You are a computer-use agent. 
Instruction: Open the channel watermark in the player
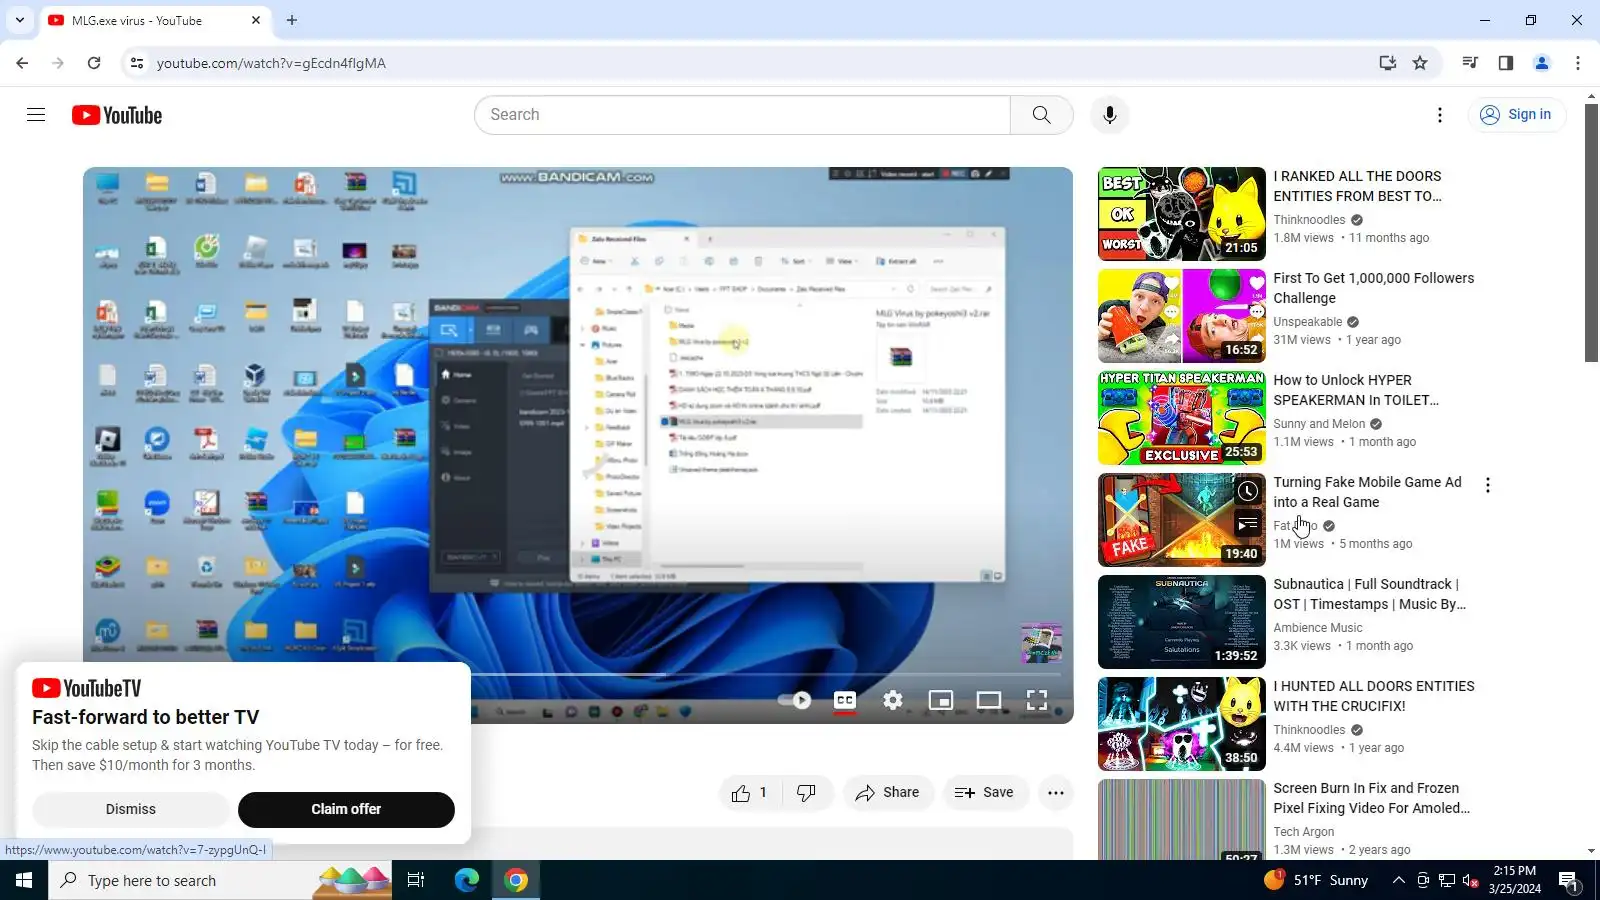pos(1041,642)
